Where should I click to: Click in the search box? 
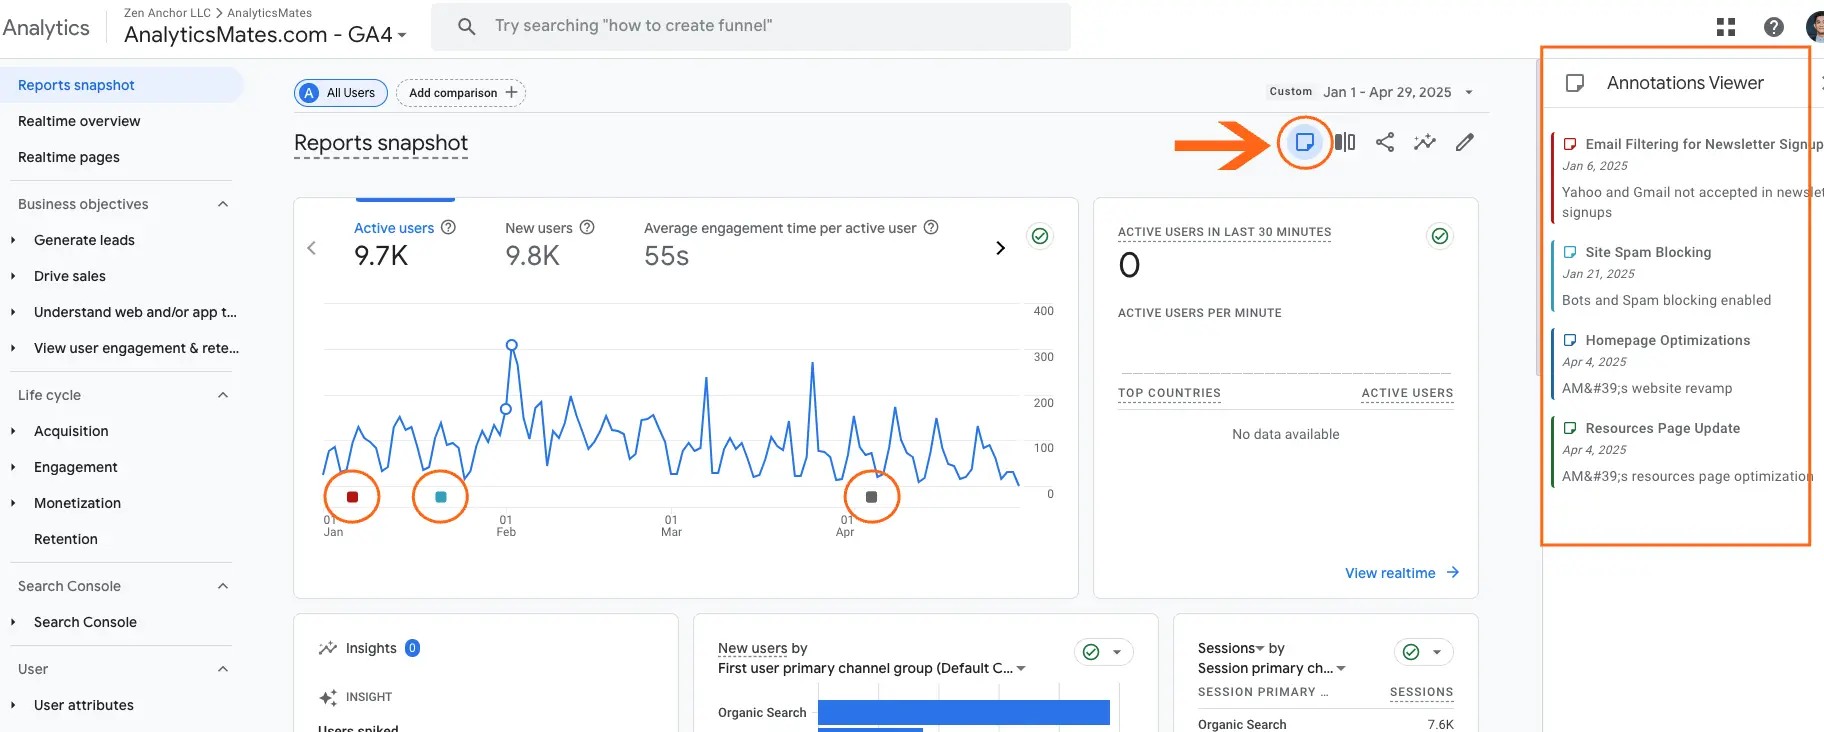(751, 26)
